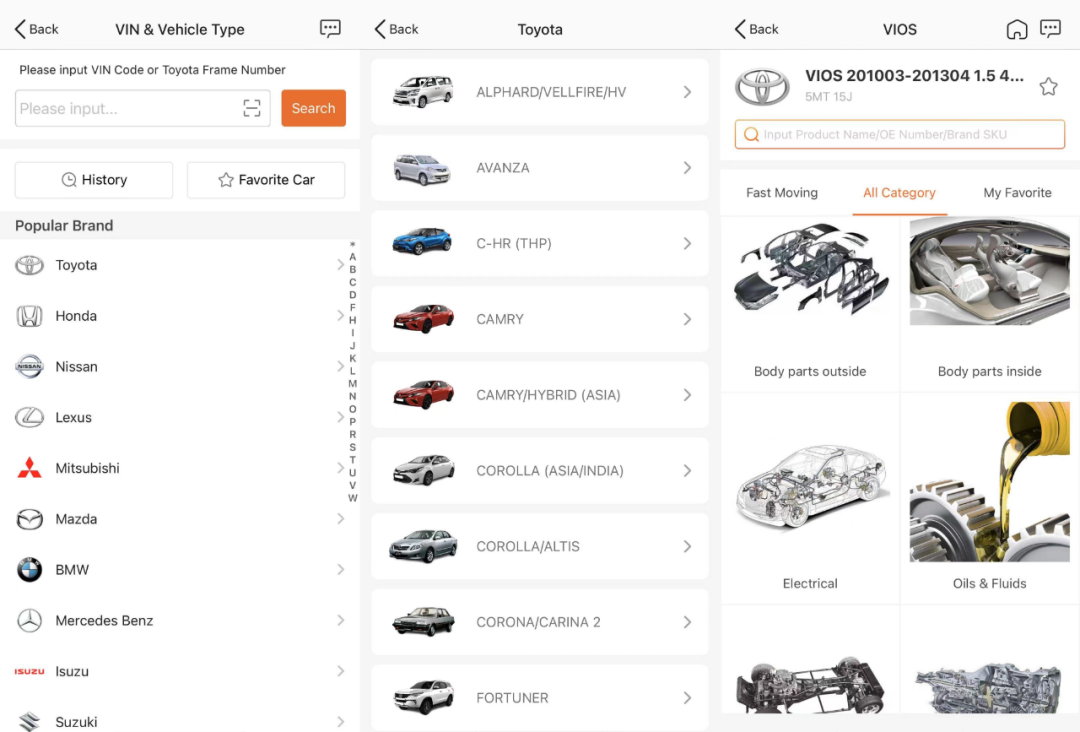Jump to letter A in alphabet index
The height and width of the screenshot is (732, 1080).
coord(353,257)
